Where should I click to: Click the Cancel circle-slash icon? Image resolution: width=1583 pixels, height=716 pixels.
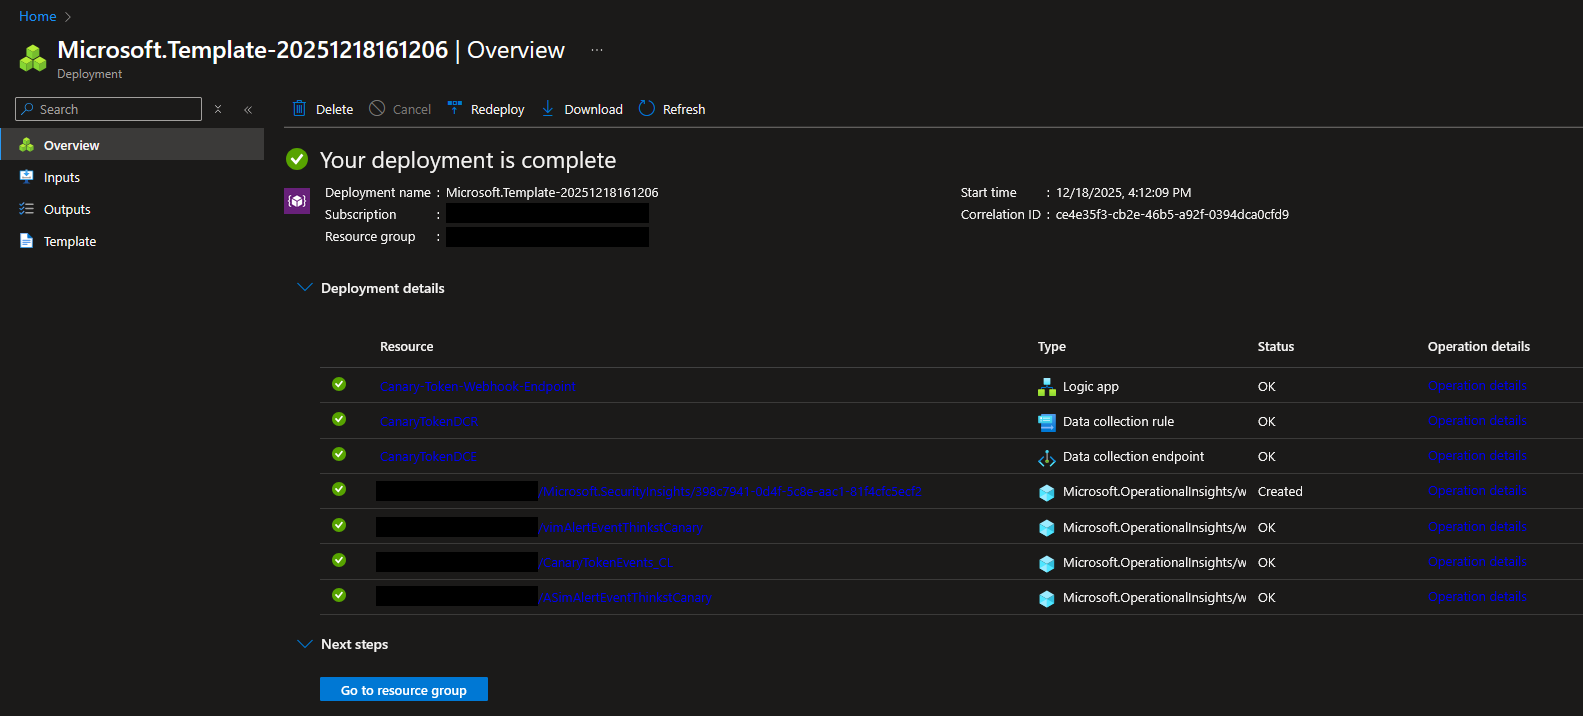click(x=377, y=108)
